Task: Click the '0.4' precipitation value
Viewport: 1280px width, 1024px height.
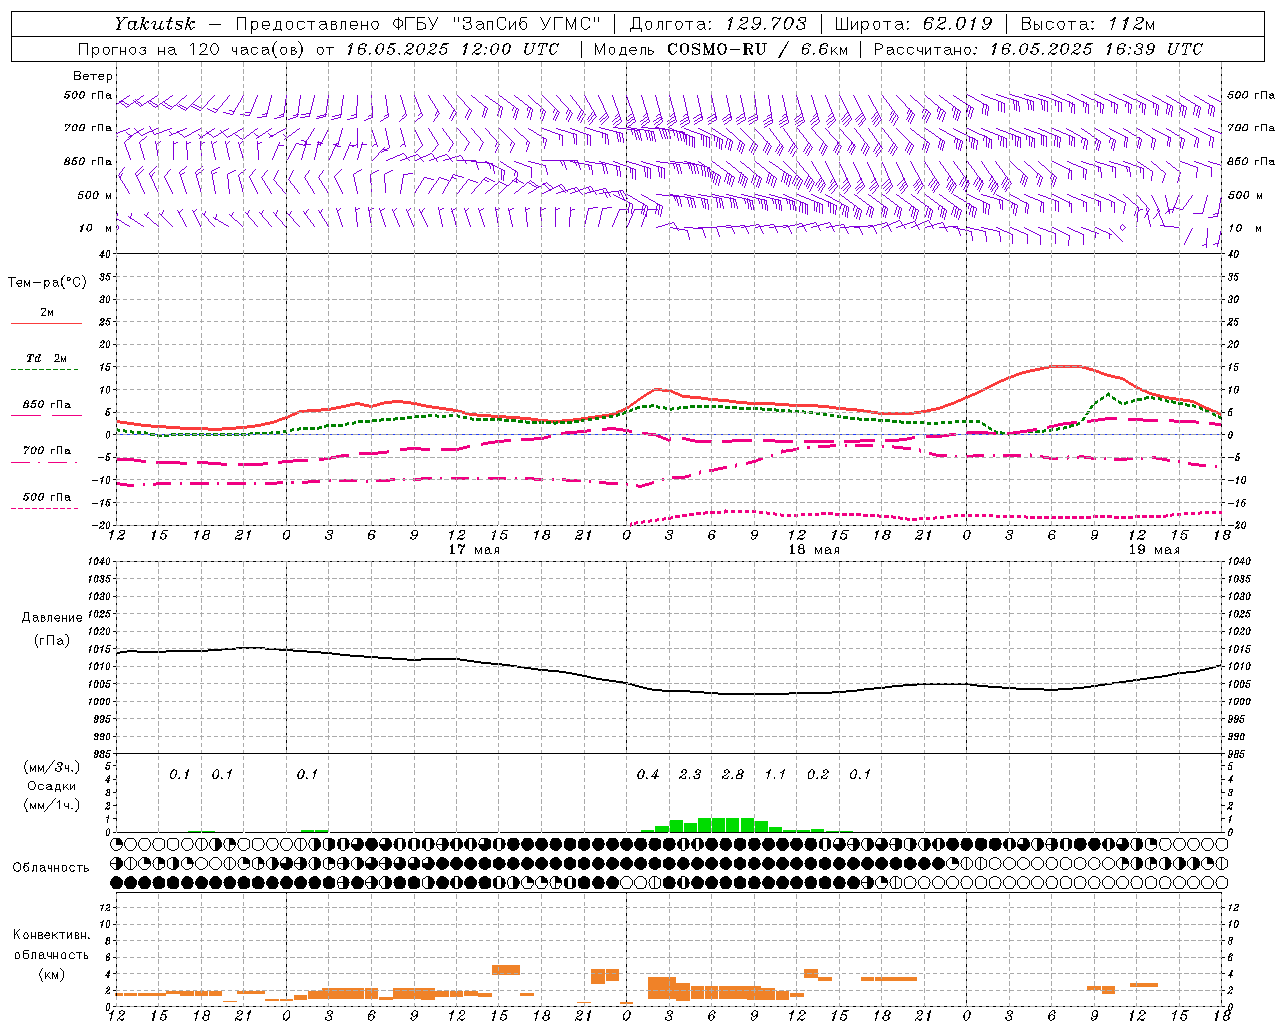Action: coord(648,775)
